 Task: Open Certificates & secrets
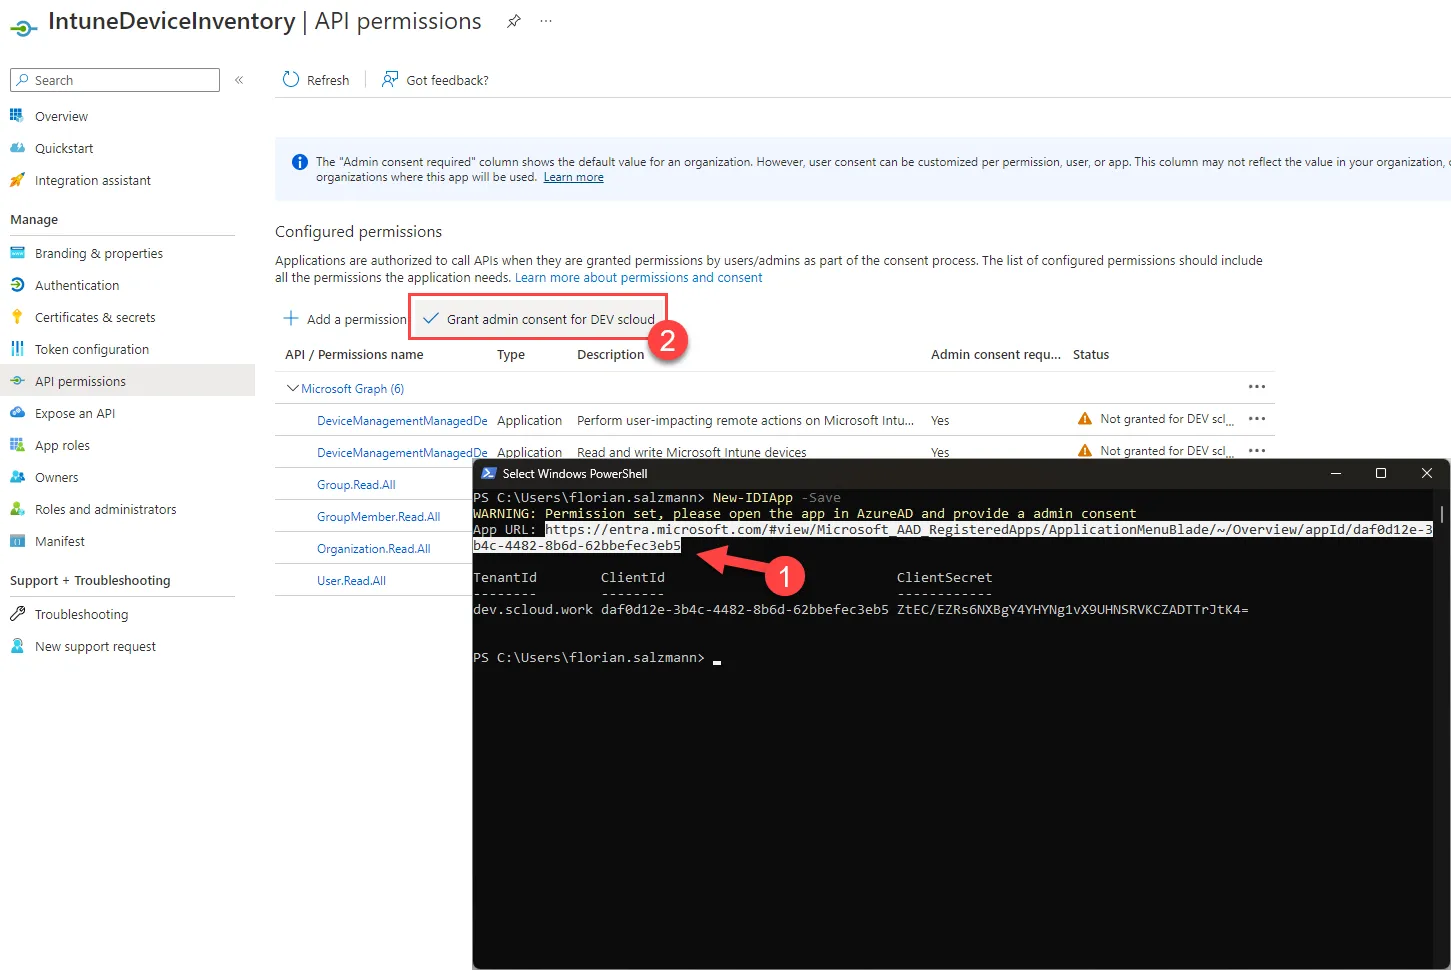pyautogui.click(x=95, y=317)
